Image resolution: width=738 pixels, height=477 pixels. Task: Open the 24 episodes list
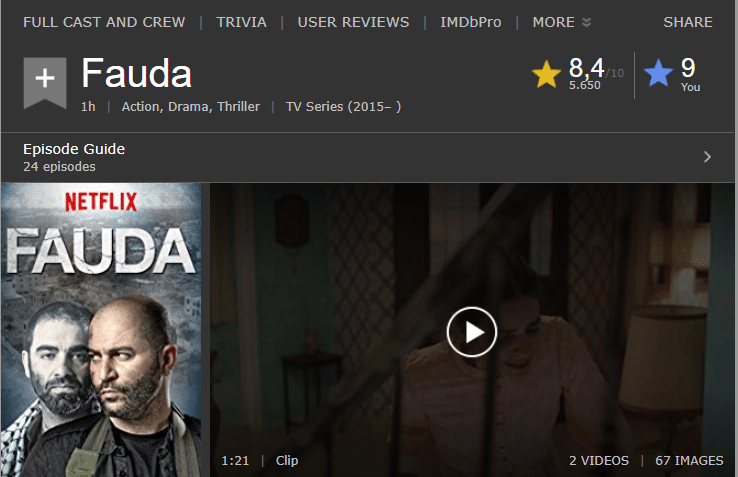click(x=59, y=167)
